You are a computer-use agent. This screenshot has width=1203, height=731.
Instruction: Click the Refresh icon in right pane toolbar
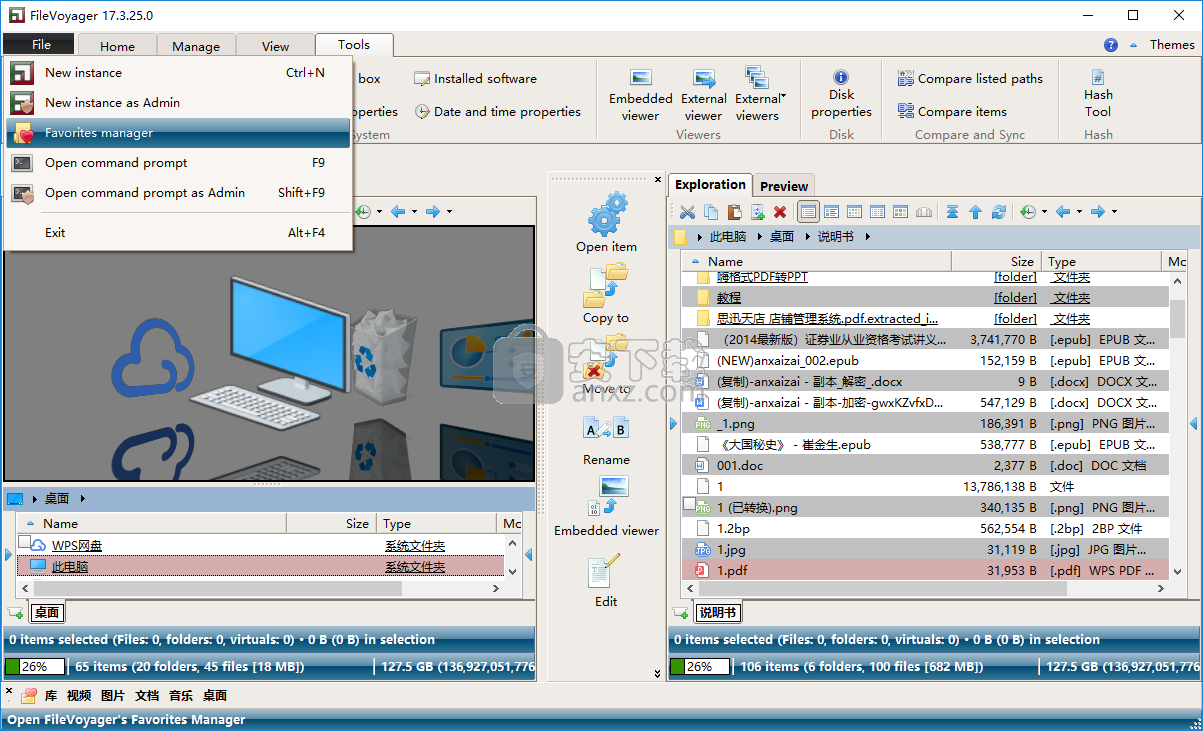[998, 212]
